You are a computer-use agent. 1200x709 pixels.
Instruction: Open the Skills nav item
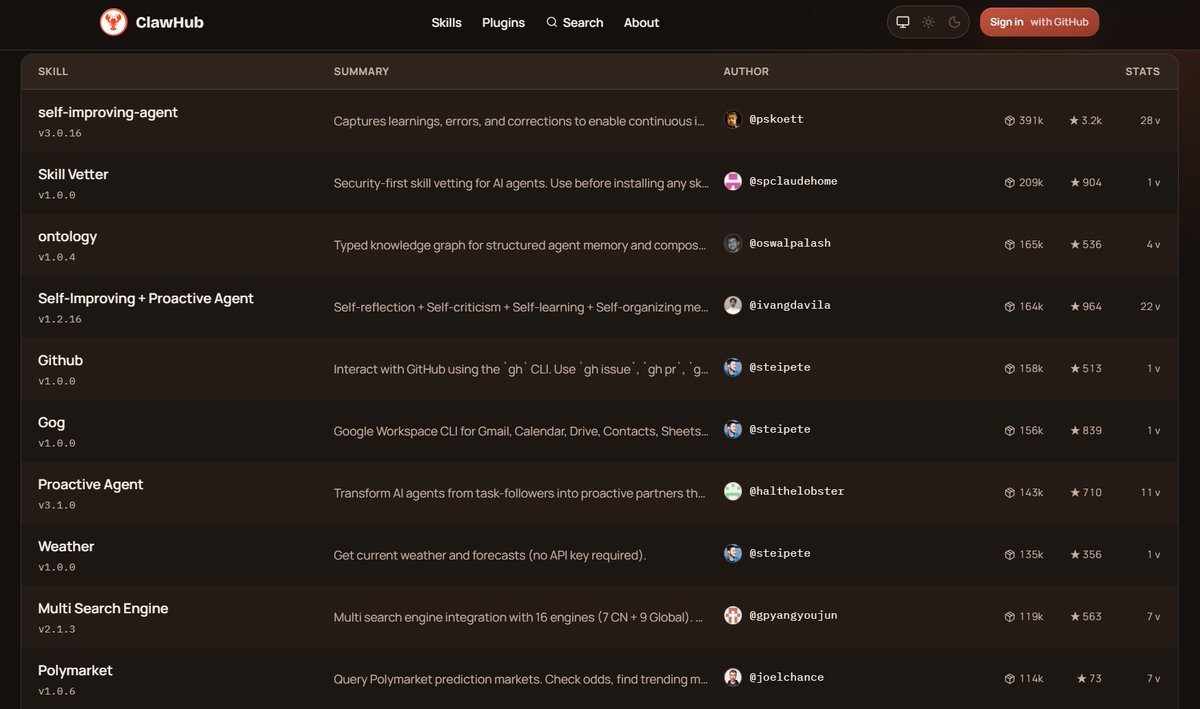point(446,22)
